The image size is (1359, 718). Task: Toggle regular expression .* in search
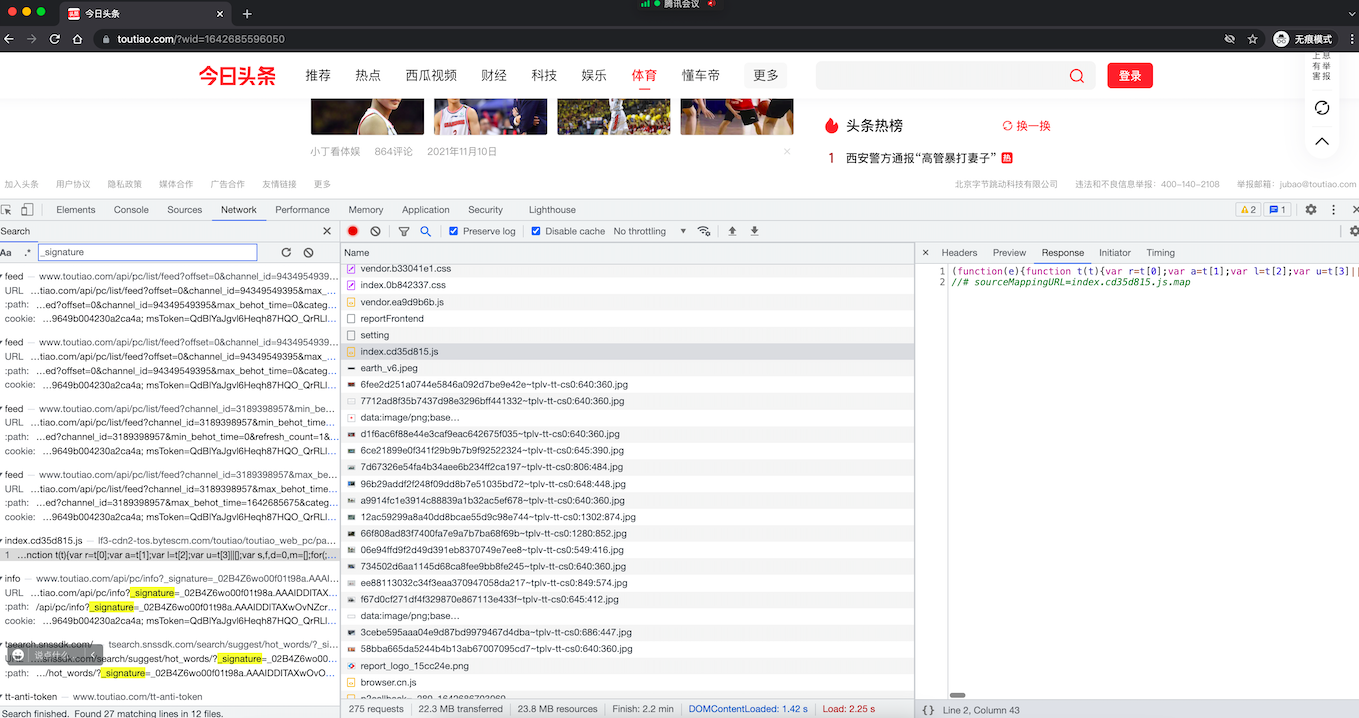[x=27, y=253]
